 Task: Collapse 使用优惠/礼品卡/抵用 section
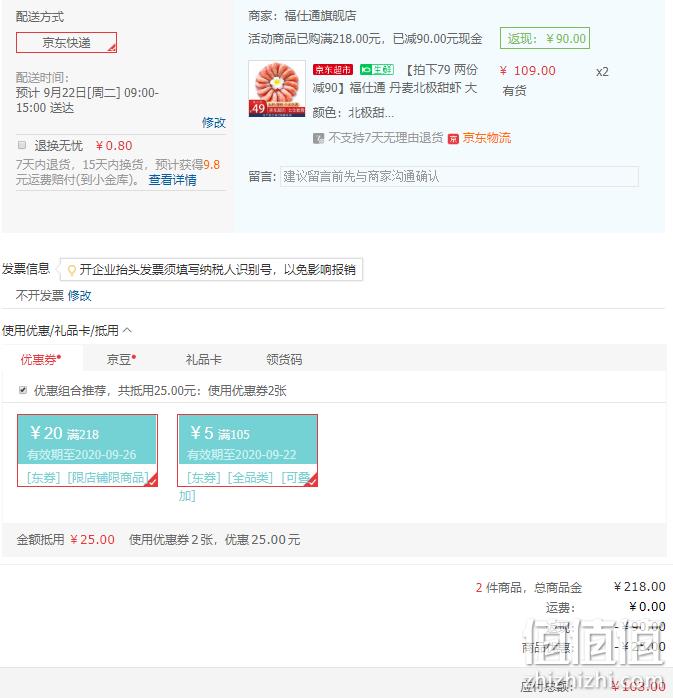pos(127,330)
